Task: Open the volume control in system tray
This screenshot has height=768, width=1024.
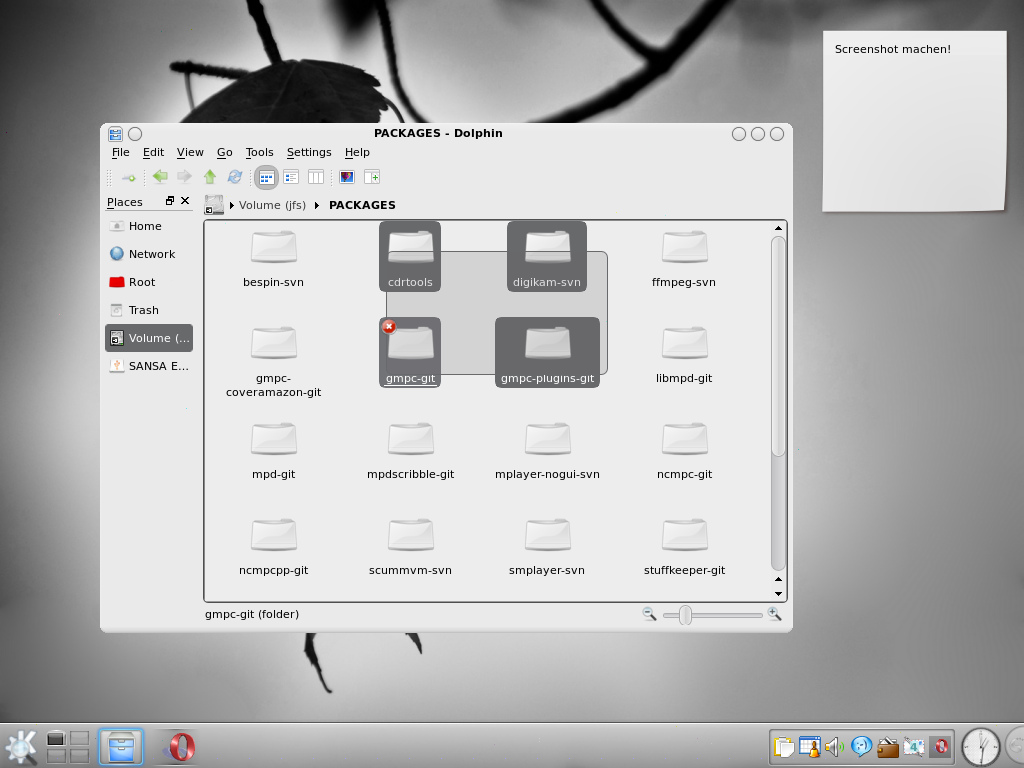Action: pyautogui.click(x=835, y=746)
